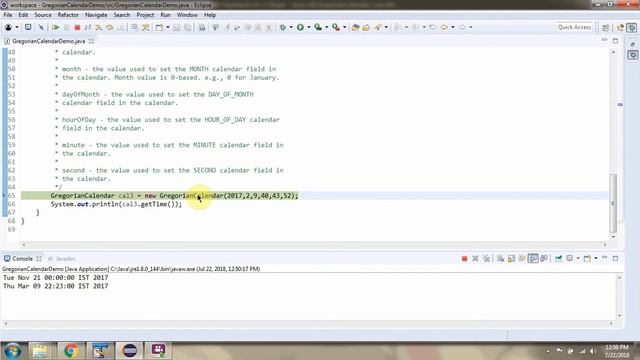Click the Step Over debug icon
Viewport: 640px width, 360px height.
pyautogui.click(x=109, y=27)
